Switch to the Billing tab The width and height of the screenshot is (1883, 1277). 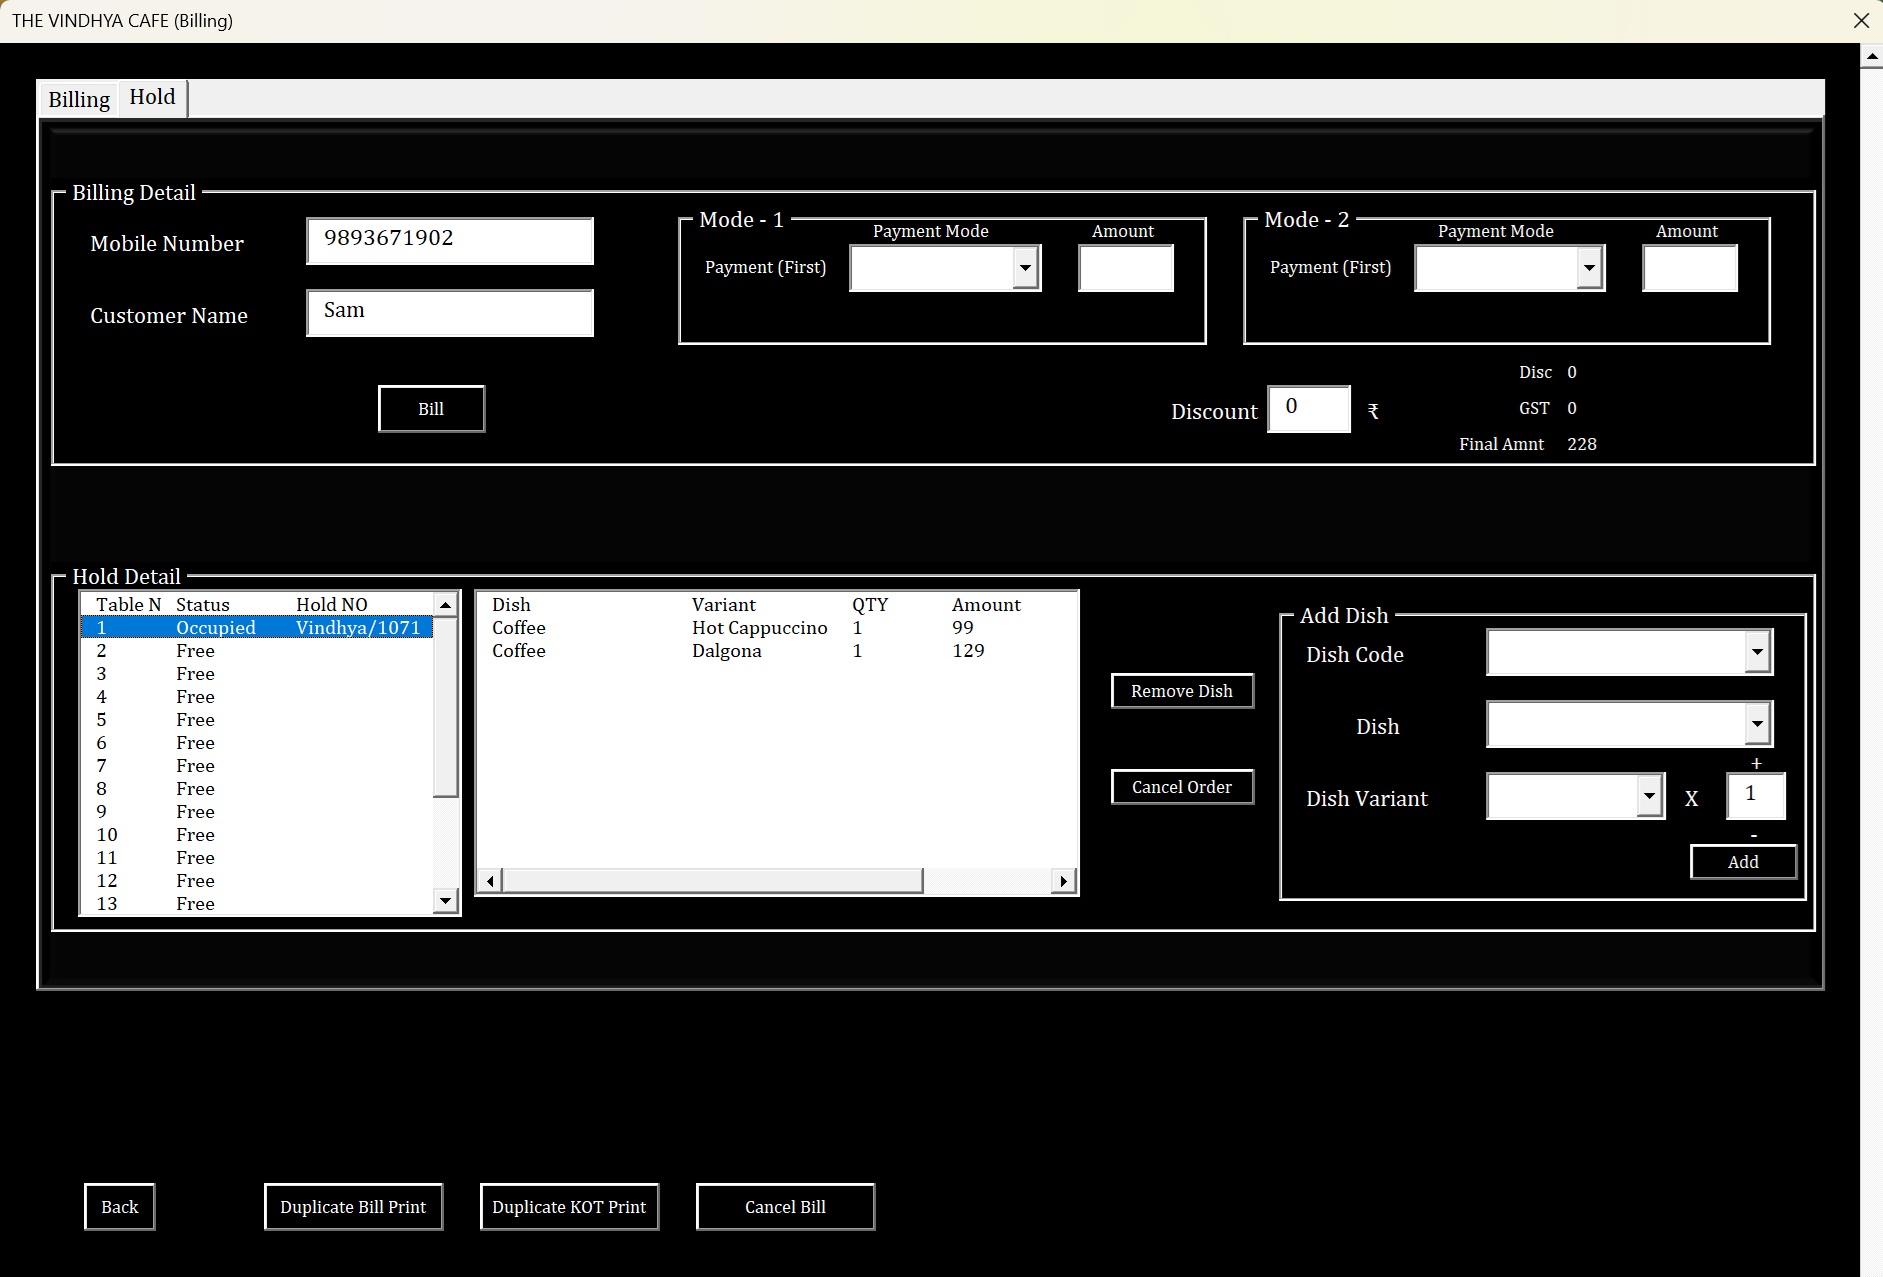[x=78, y=98]
